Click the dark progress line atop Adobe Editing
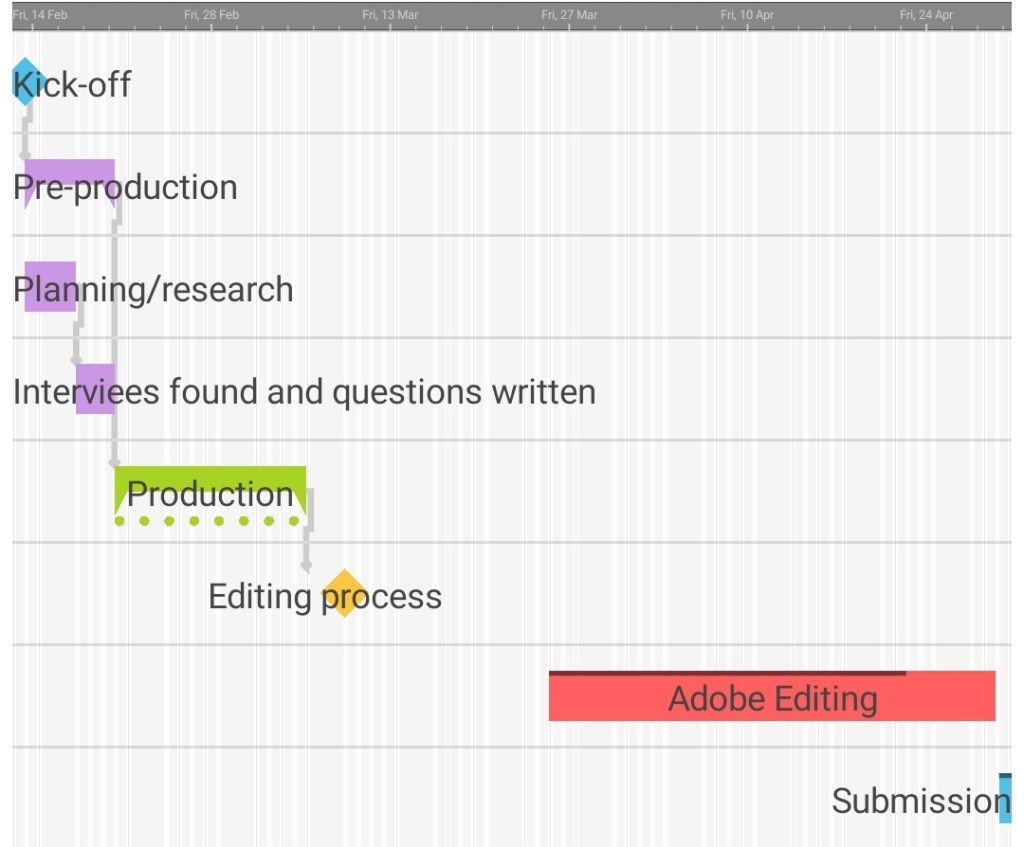This screenshot has height=847, width=1024. (x=727, y=673)
